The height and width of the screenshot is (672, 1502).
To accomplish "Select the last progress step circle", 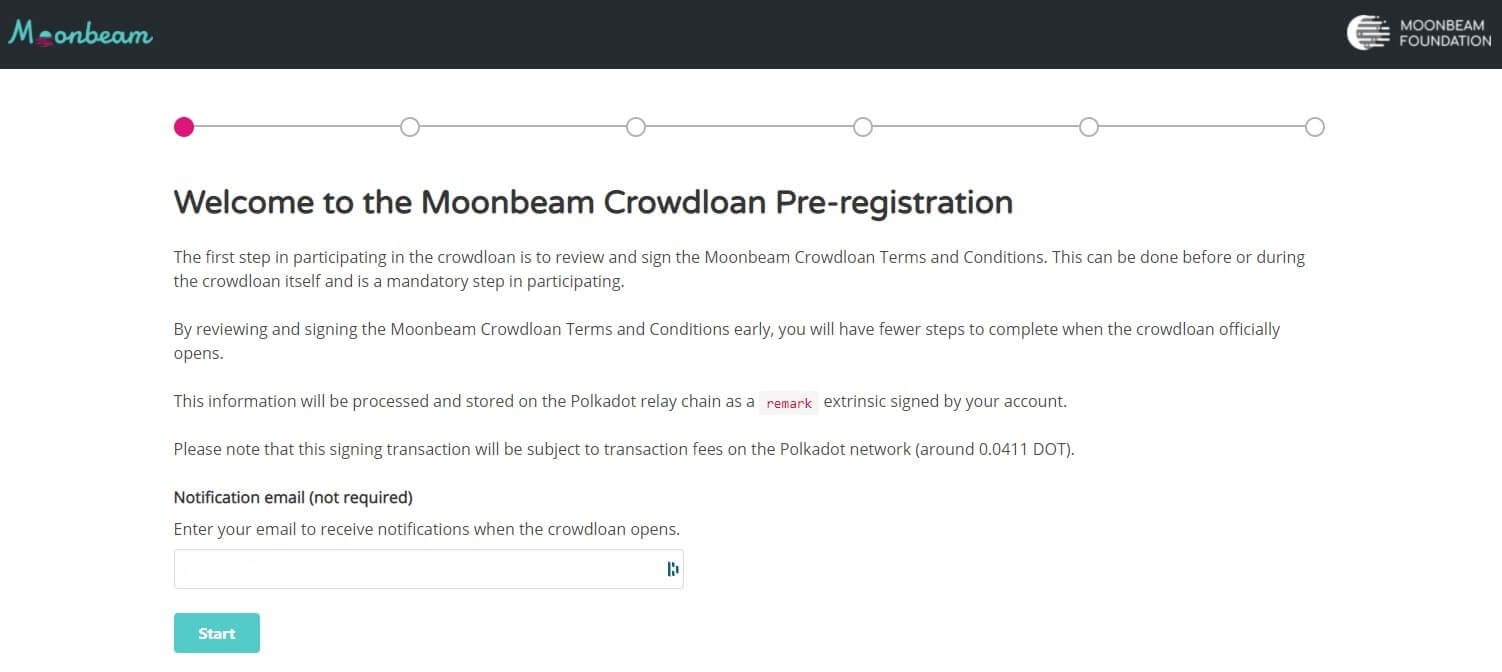I will 1315,127.
